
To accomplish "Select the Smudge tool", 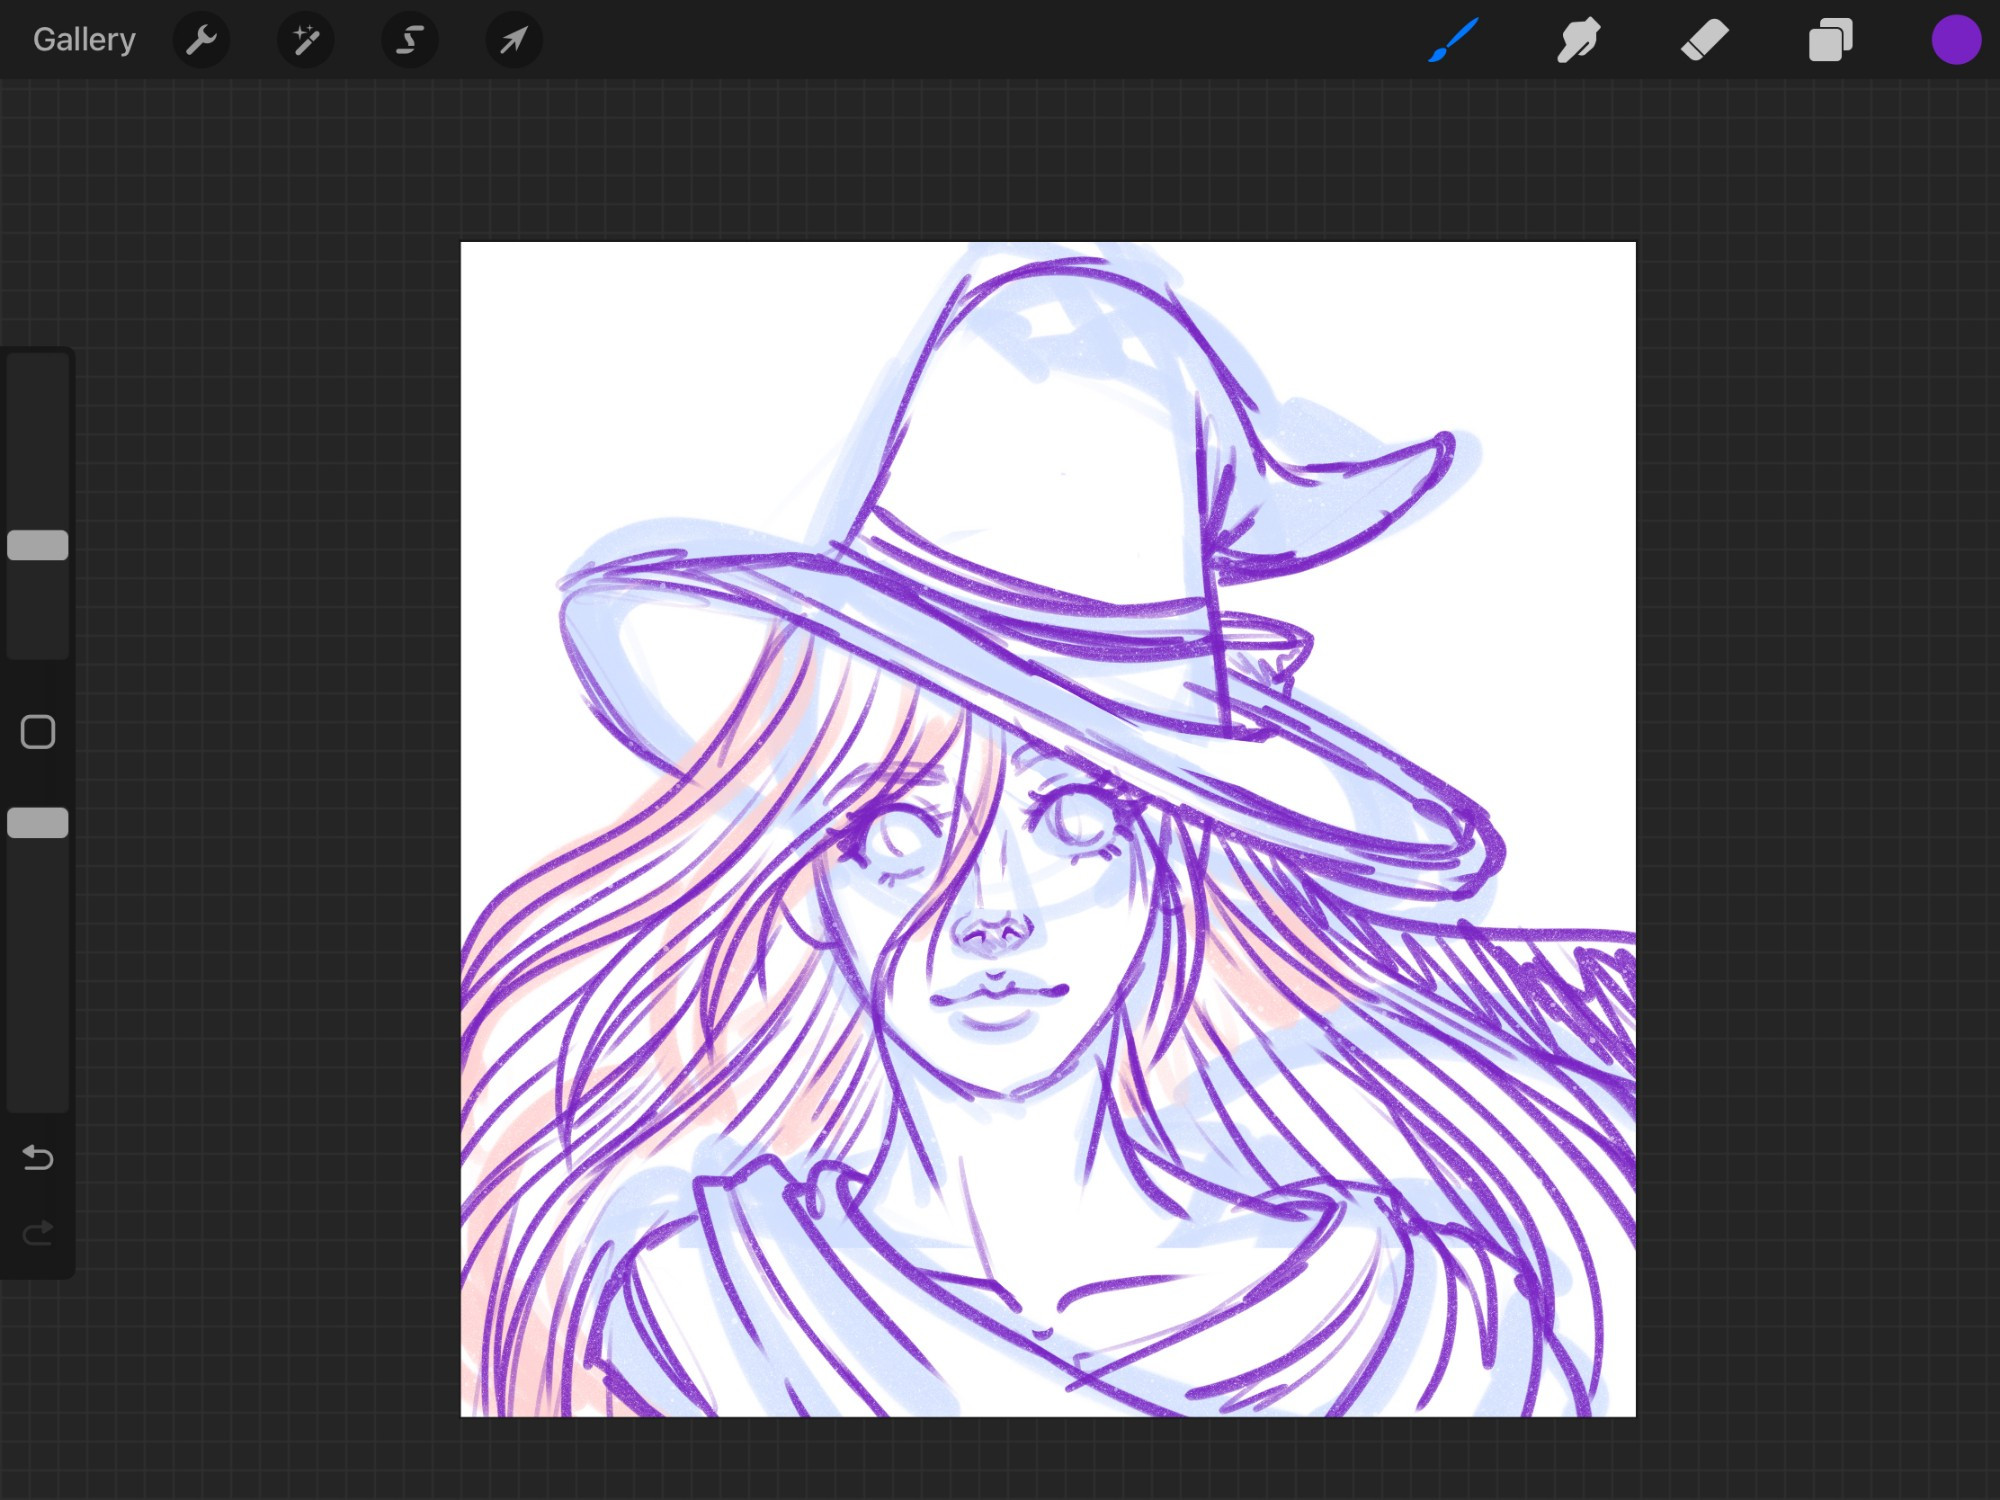I will tap(1578, 40).
